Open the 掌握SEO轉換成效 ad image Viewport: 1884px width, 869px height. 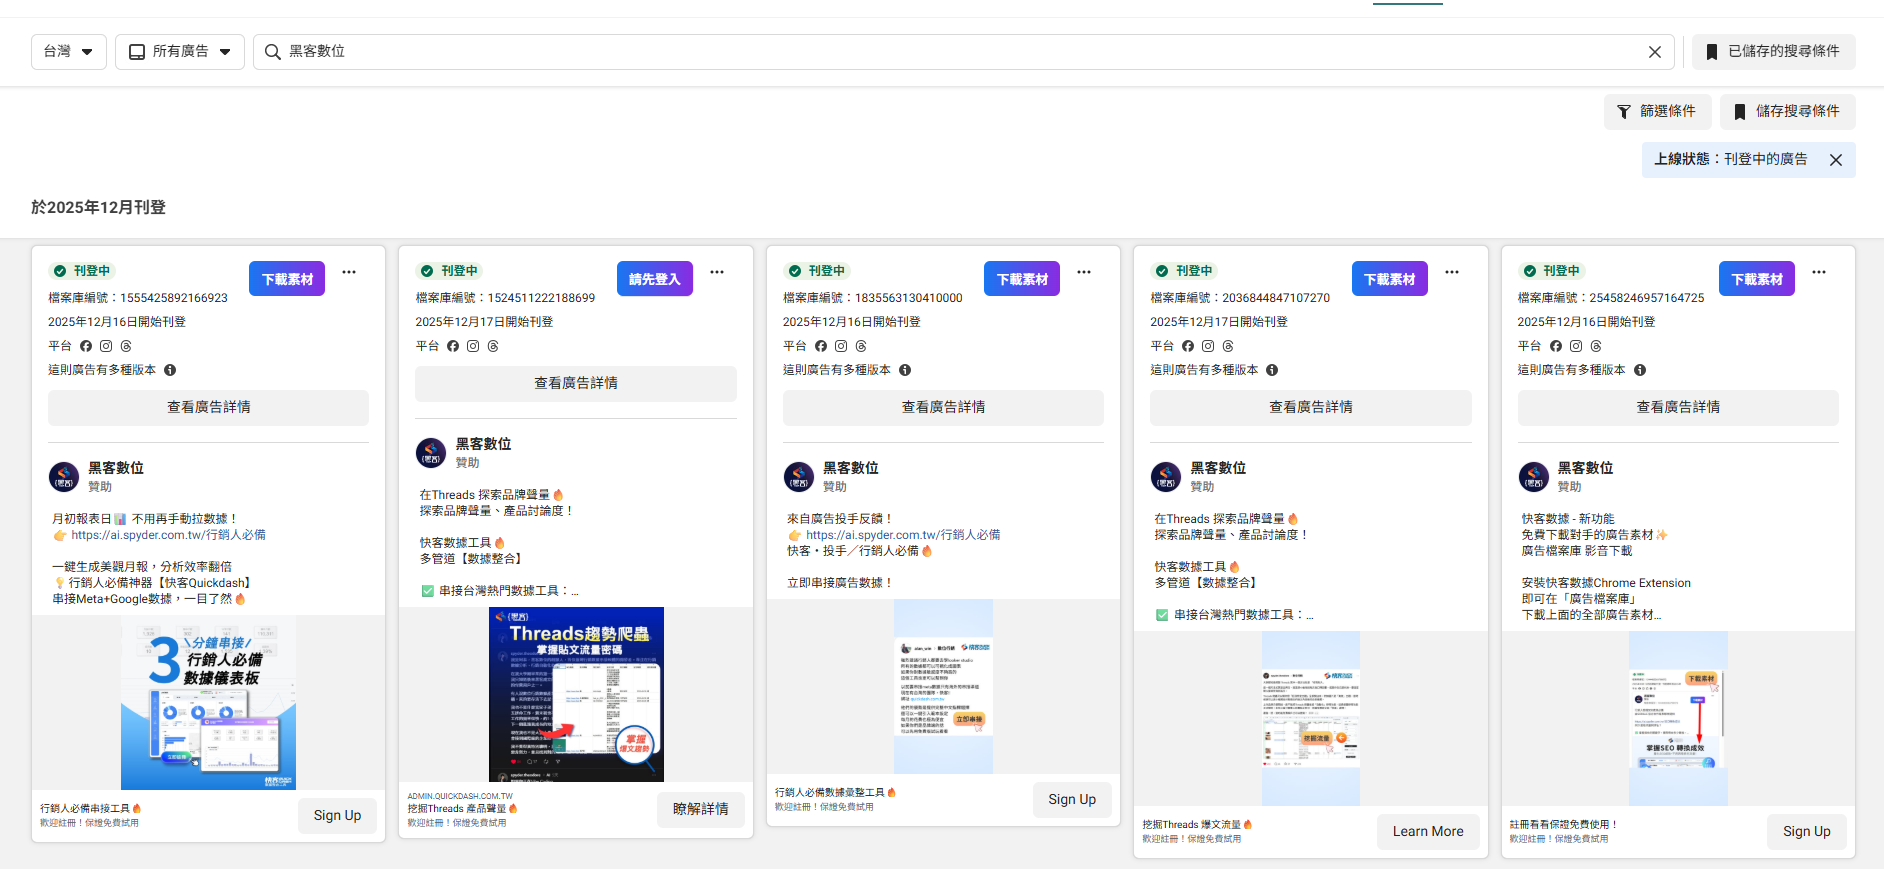tap(1678, 718)
